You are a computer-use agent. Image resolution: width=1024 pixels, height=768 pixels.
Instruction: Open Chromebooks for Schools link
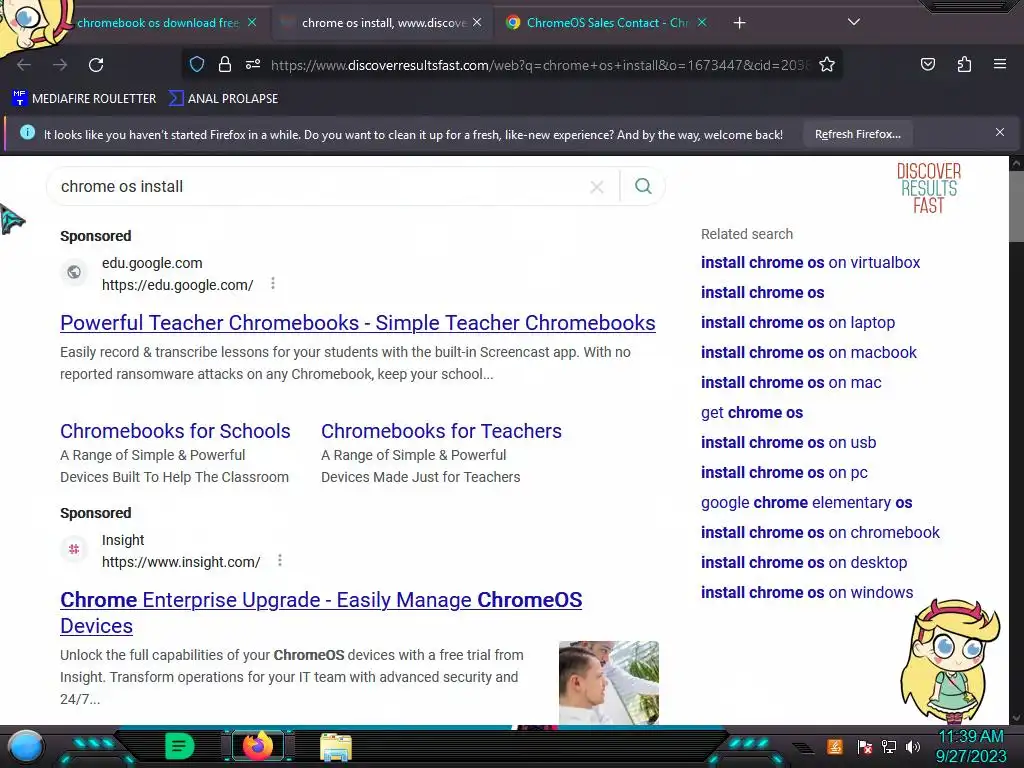[175, 431]
